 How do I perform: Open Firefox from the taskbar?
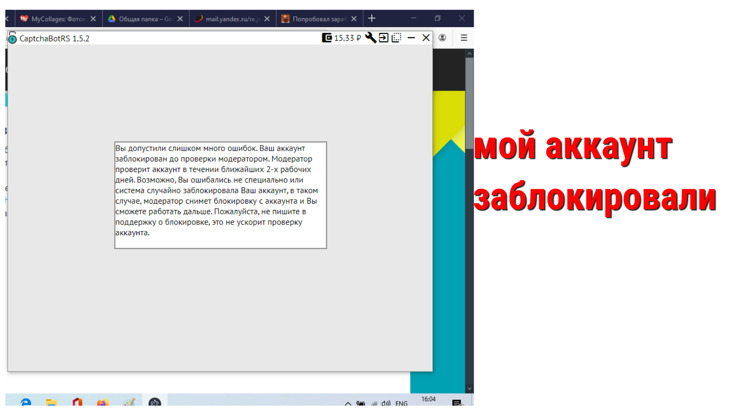[103, 402]
